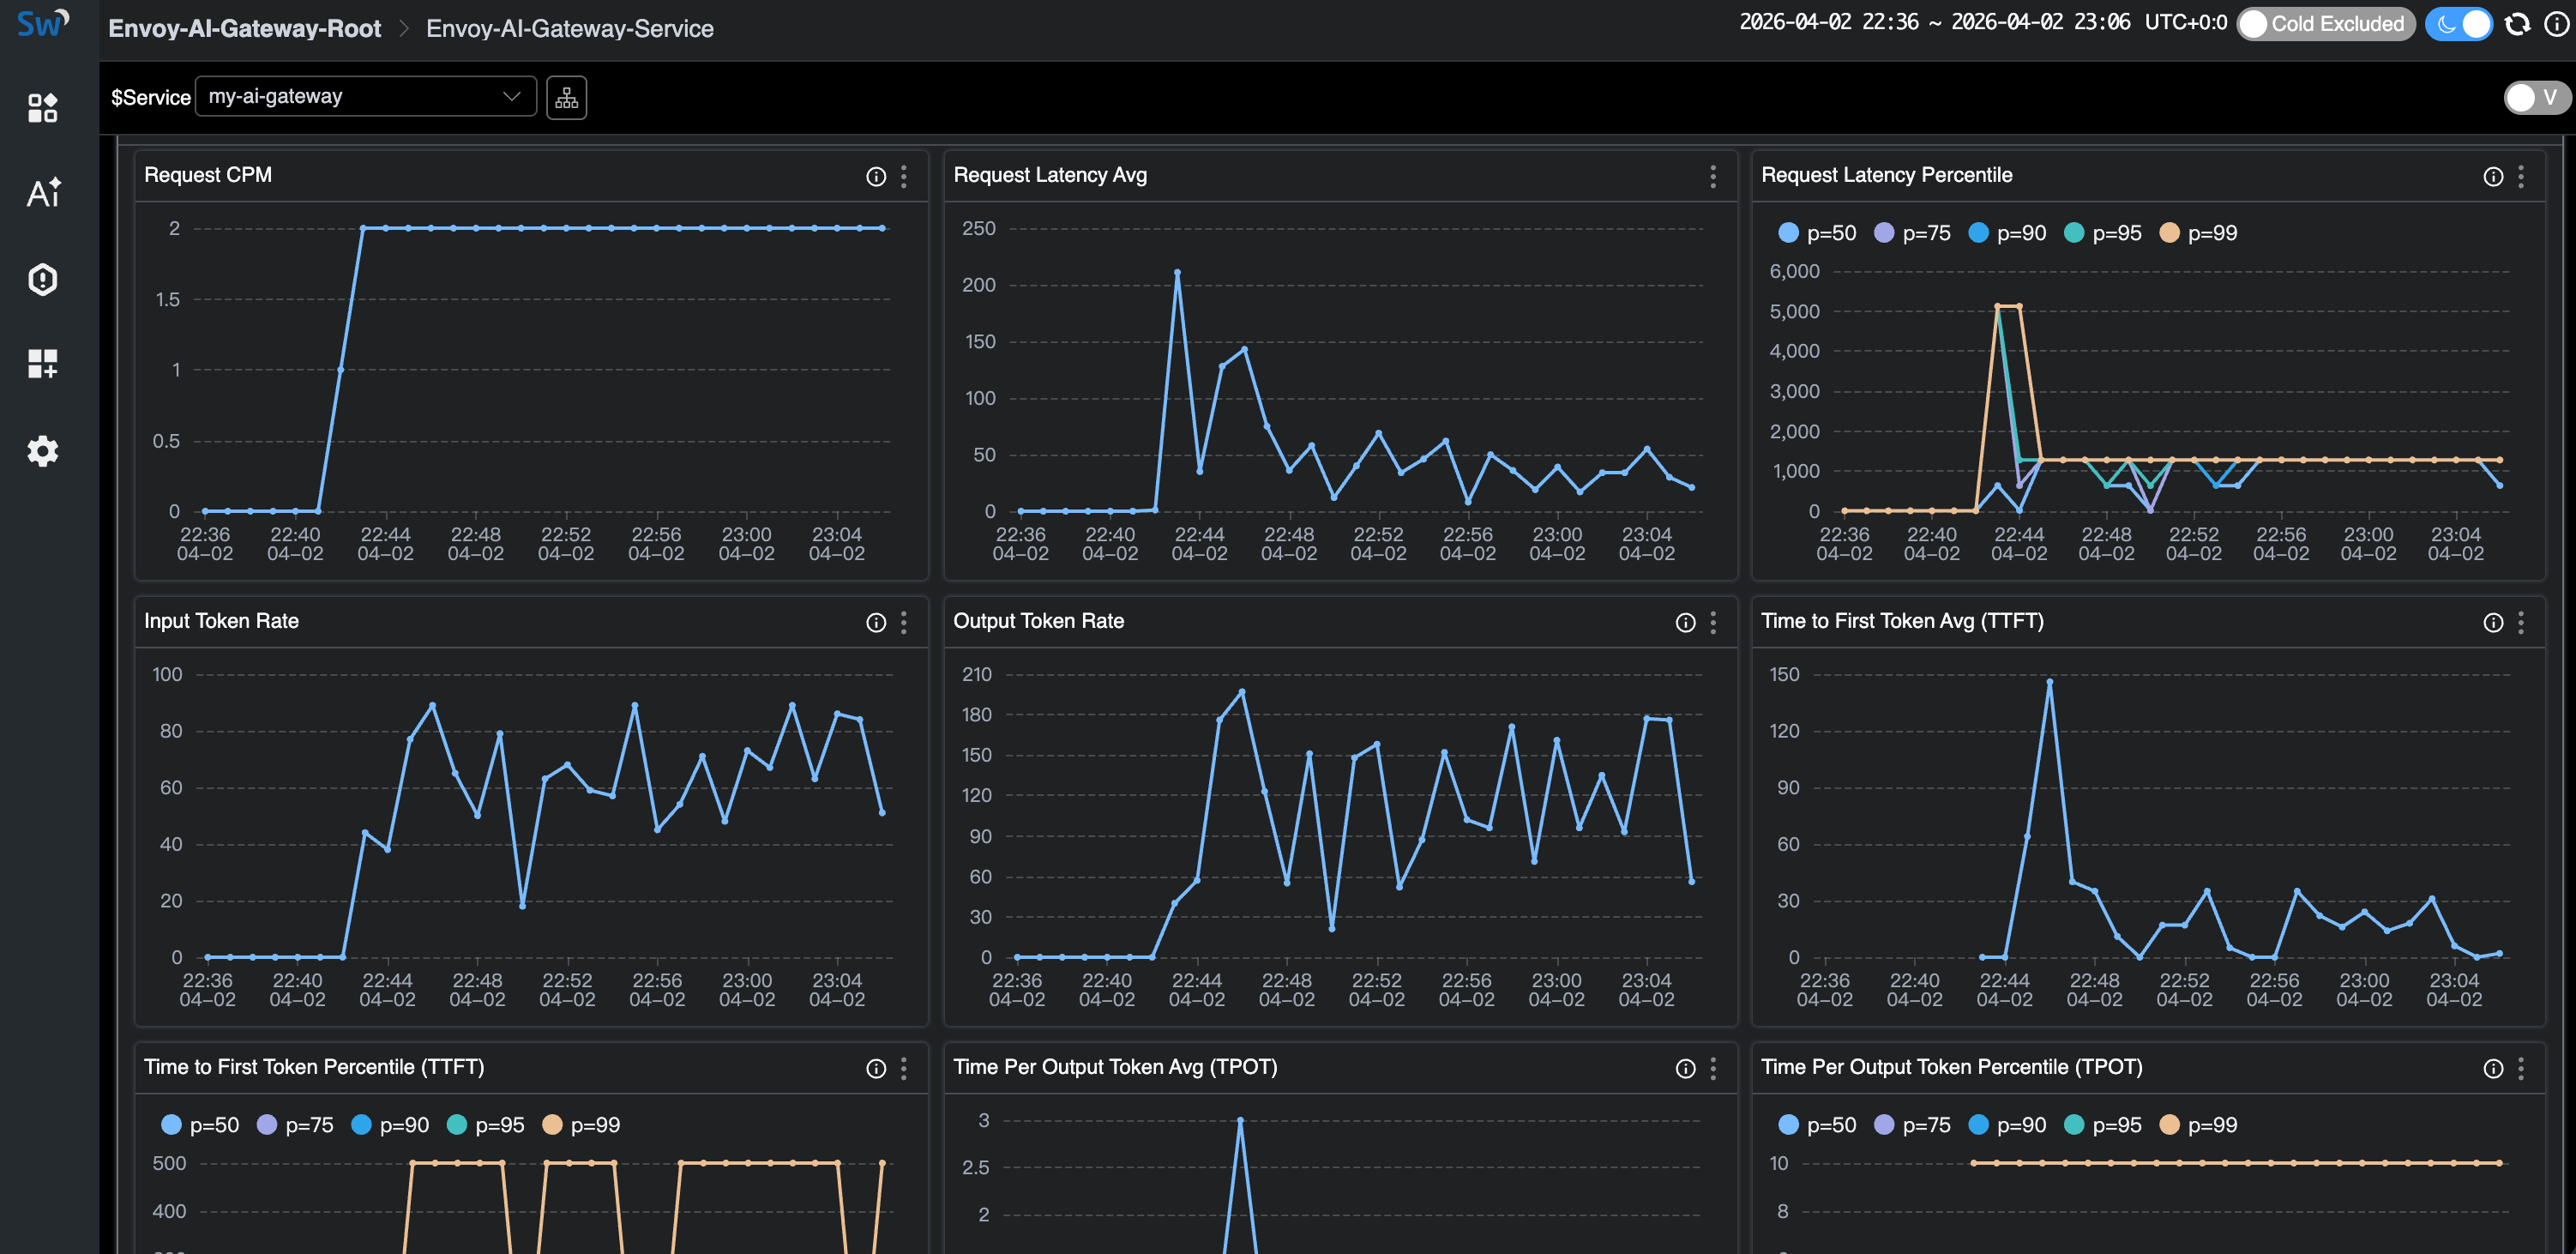
Task: Click the add widget sidebar icon
Action: 44,364
